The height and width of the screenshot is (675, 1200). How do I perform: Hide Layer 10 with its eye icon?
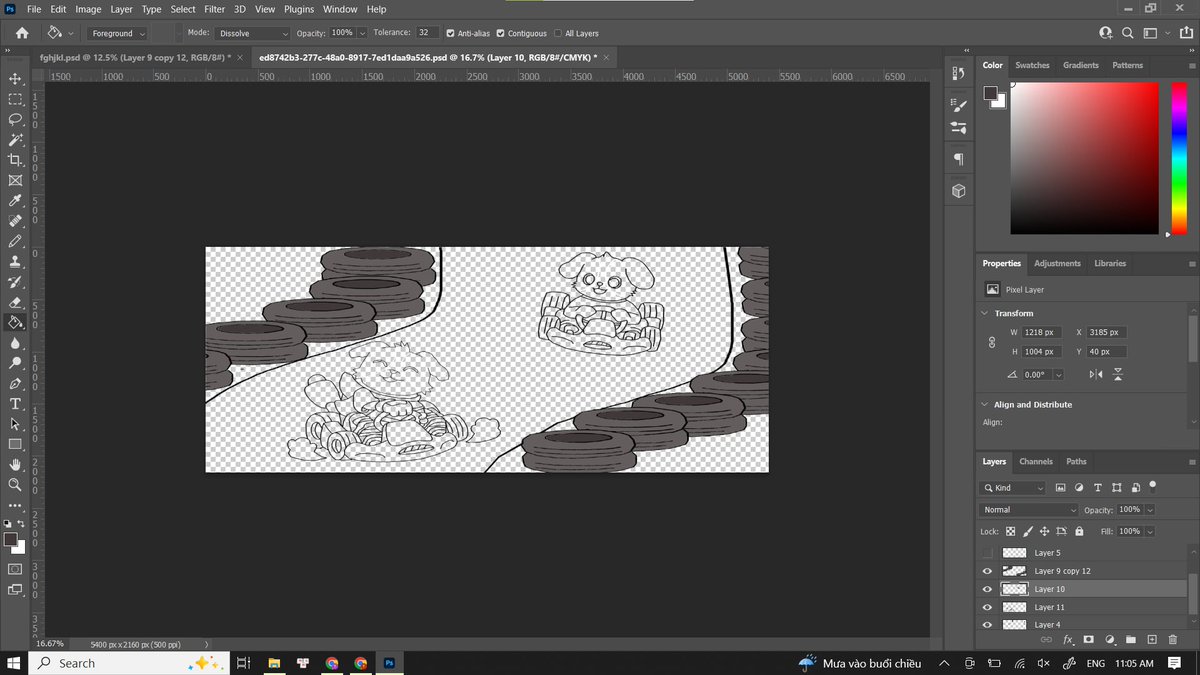coord(988,589)
